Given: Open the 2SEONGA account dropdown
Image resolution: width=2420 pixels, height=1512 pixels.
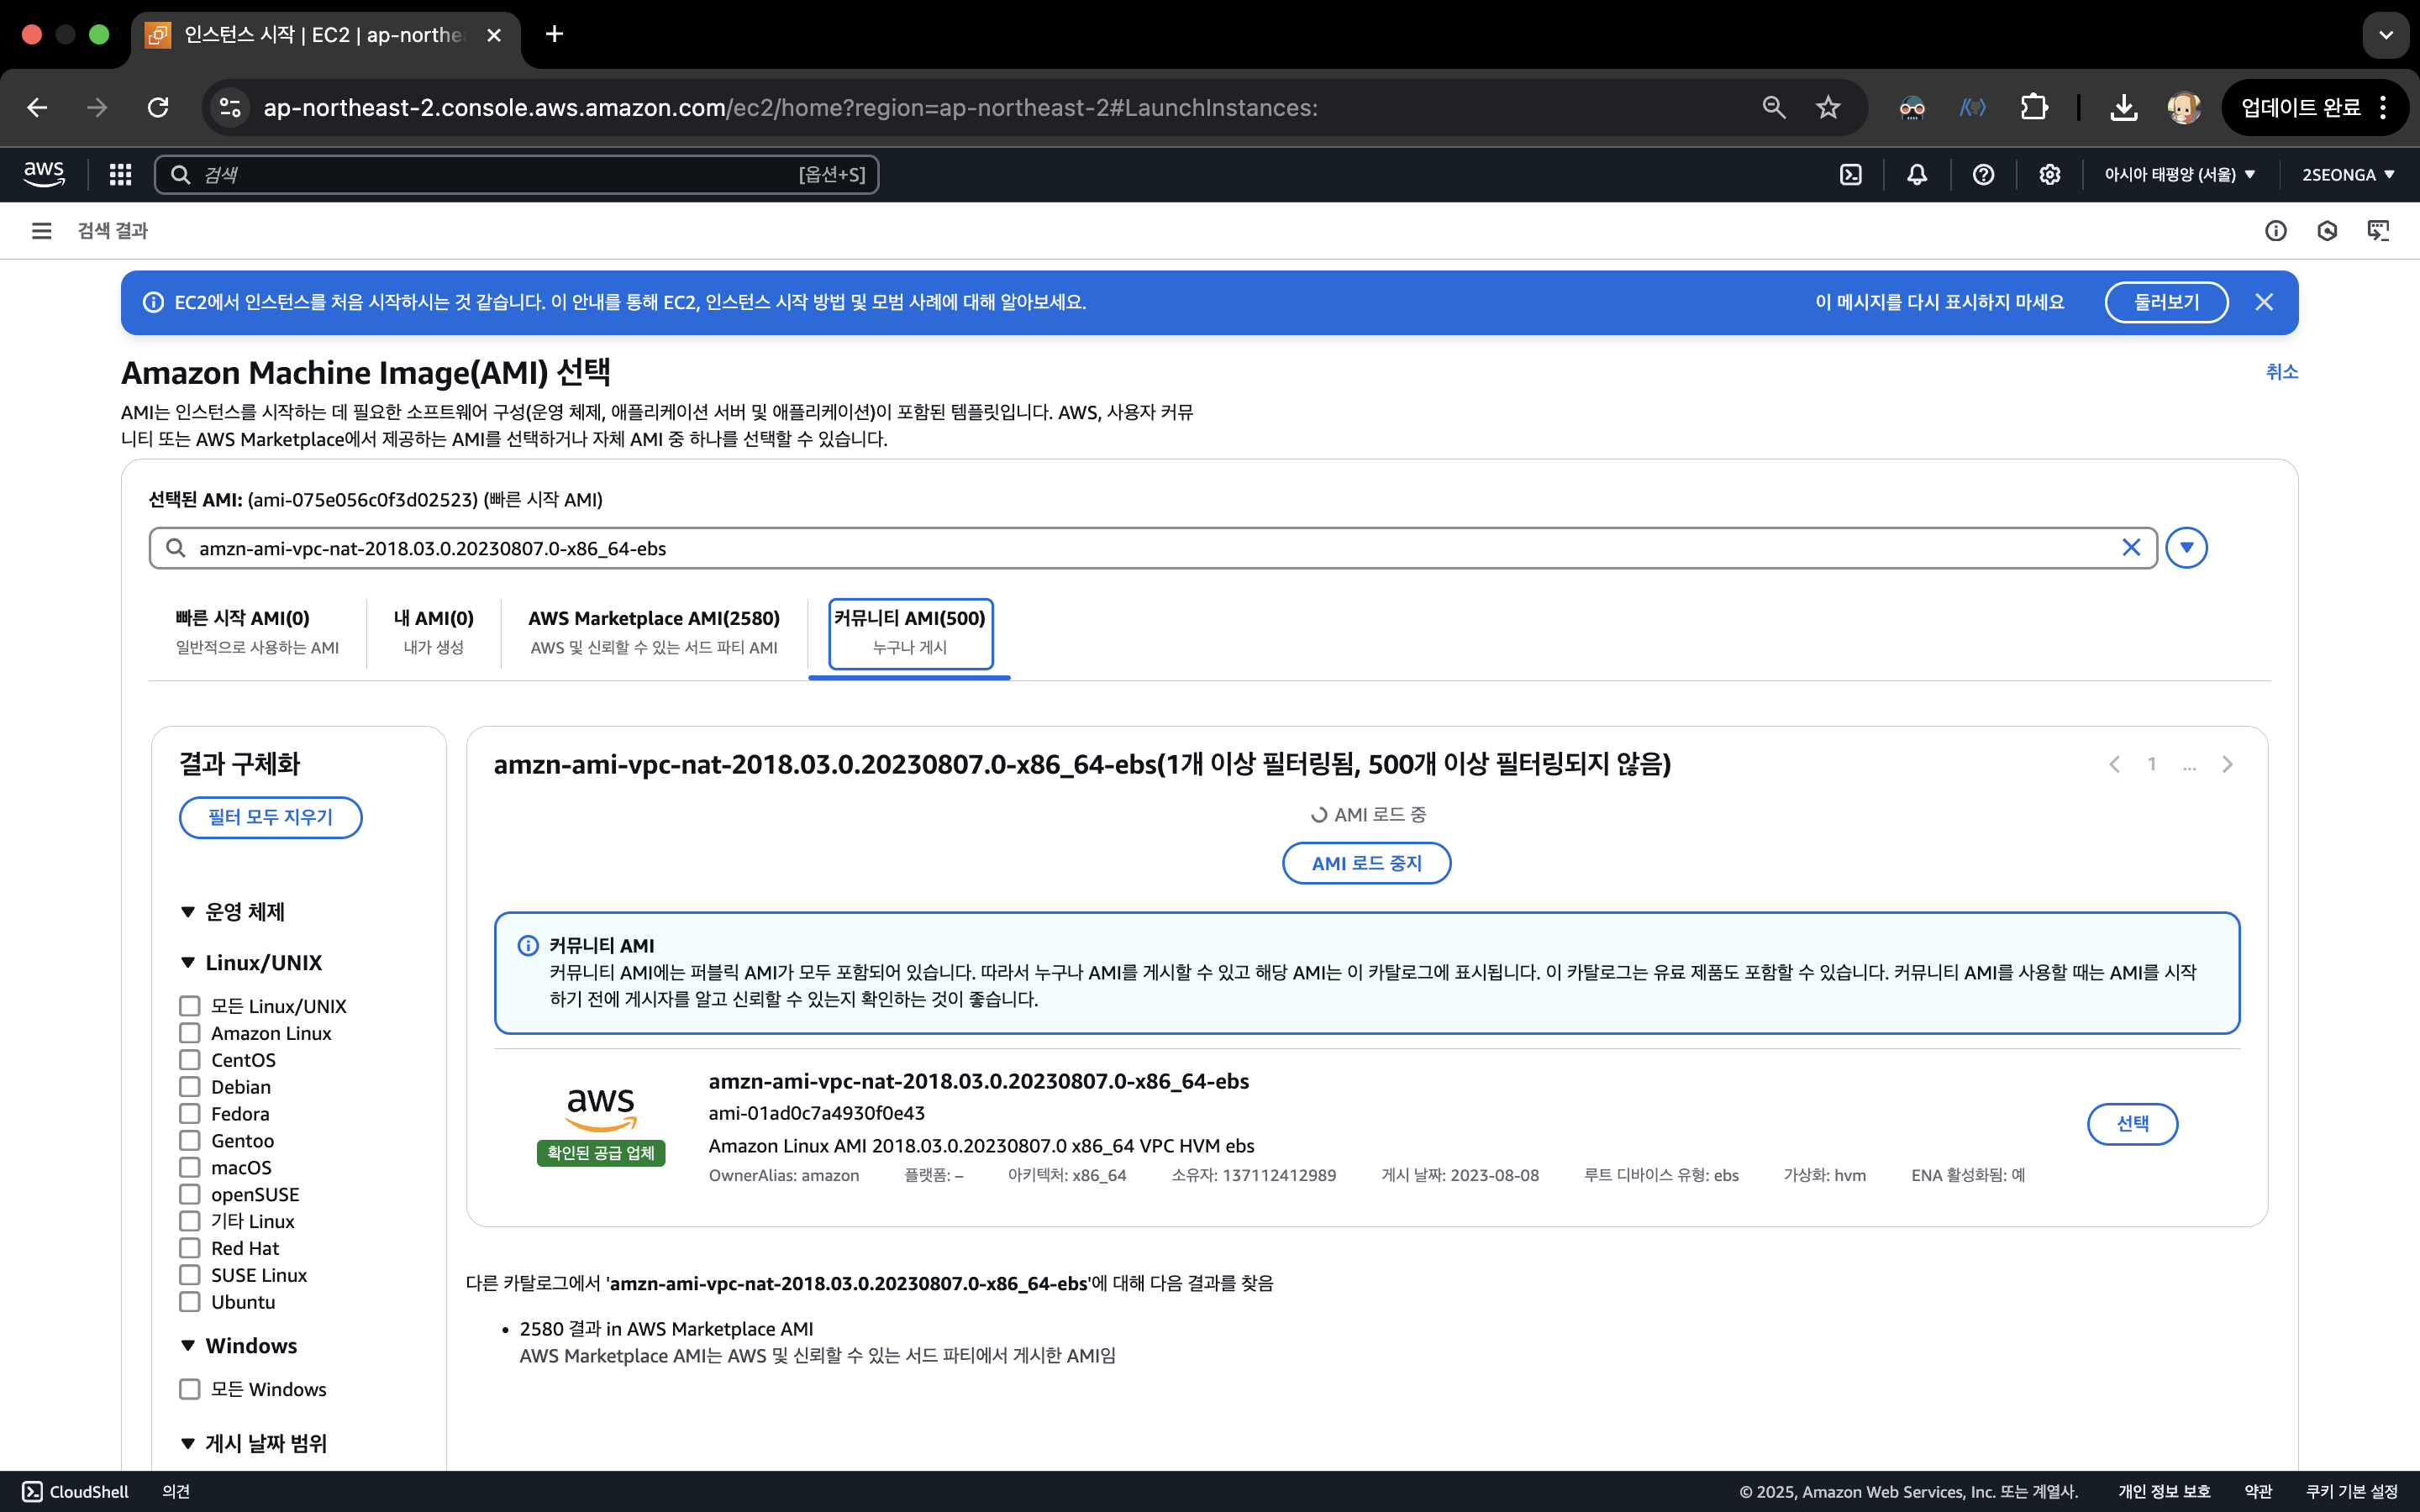Looking at the screenshot, I should (2347, 174).
